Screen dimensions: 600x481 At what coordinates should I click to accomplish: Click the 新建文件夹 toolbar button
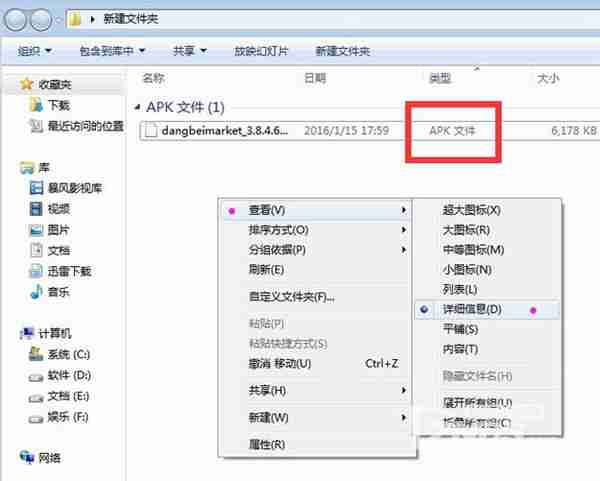(343, 51)
